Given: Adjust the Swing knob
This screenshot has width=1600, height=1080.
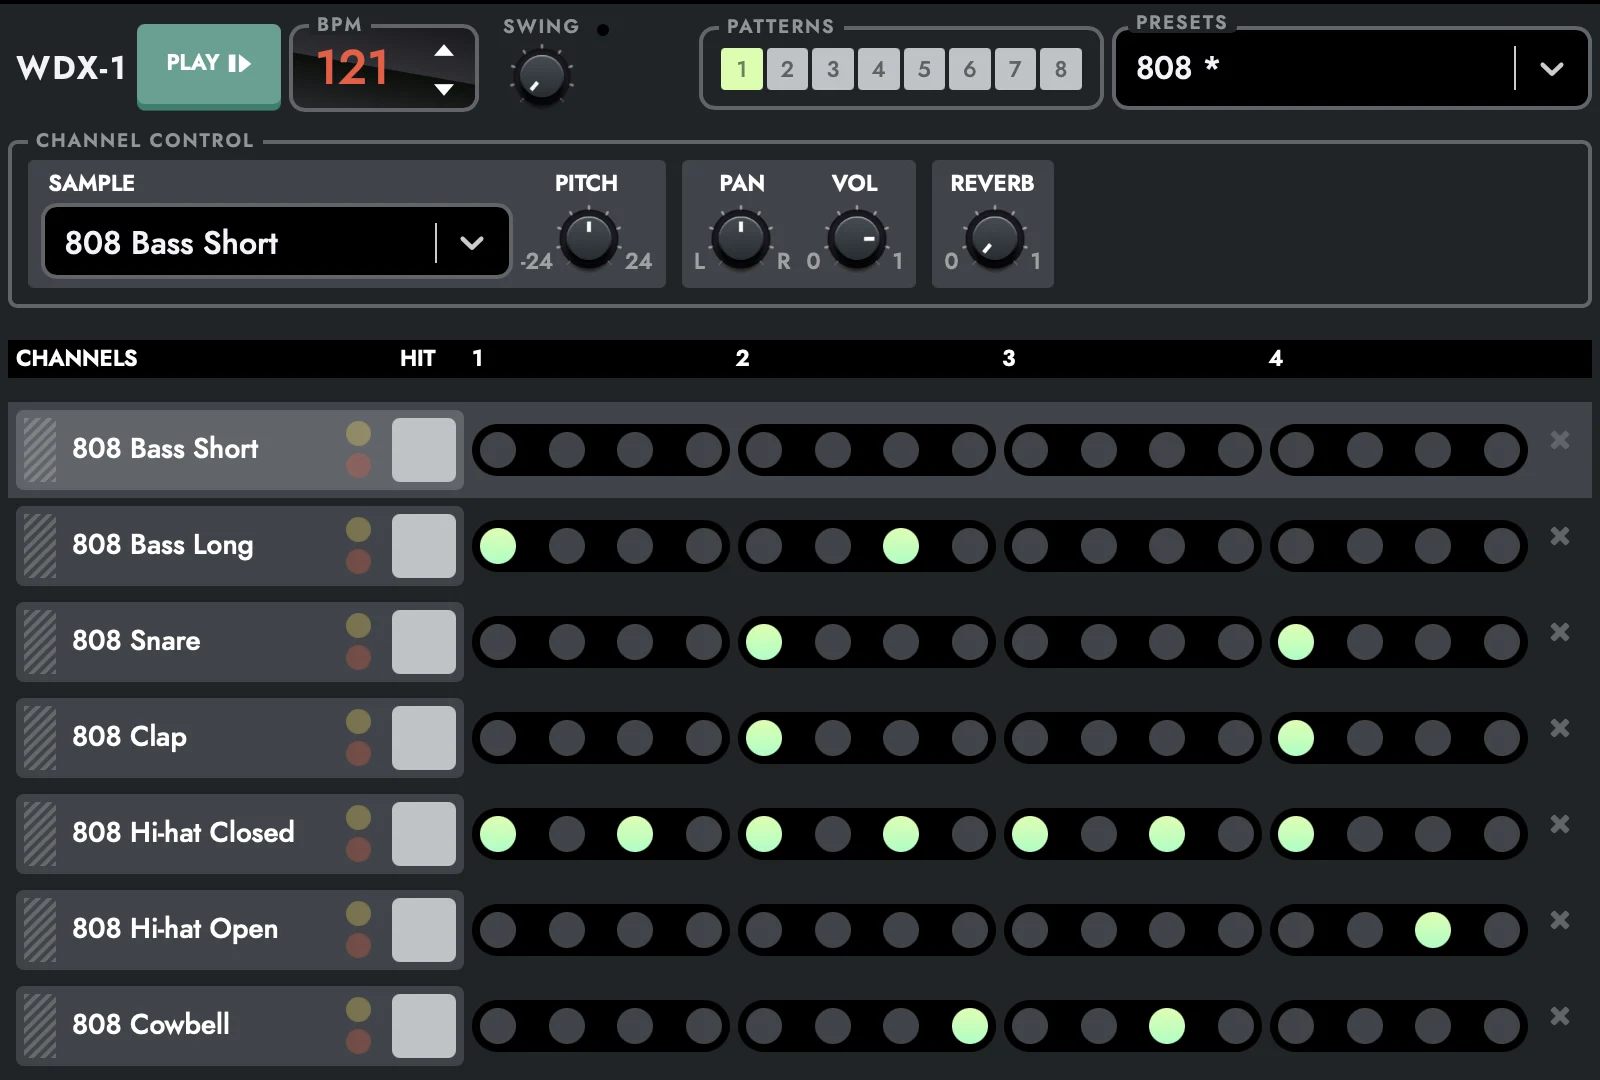Looking at the screenshot, I should (540, 75).
